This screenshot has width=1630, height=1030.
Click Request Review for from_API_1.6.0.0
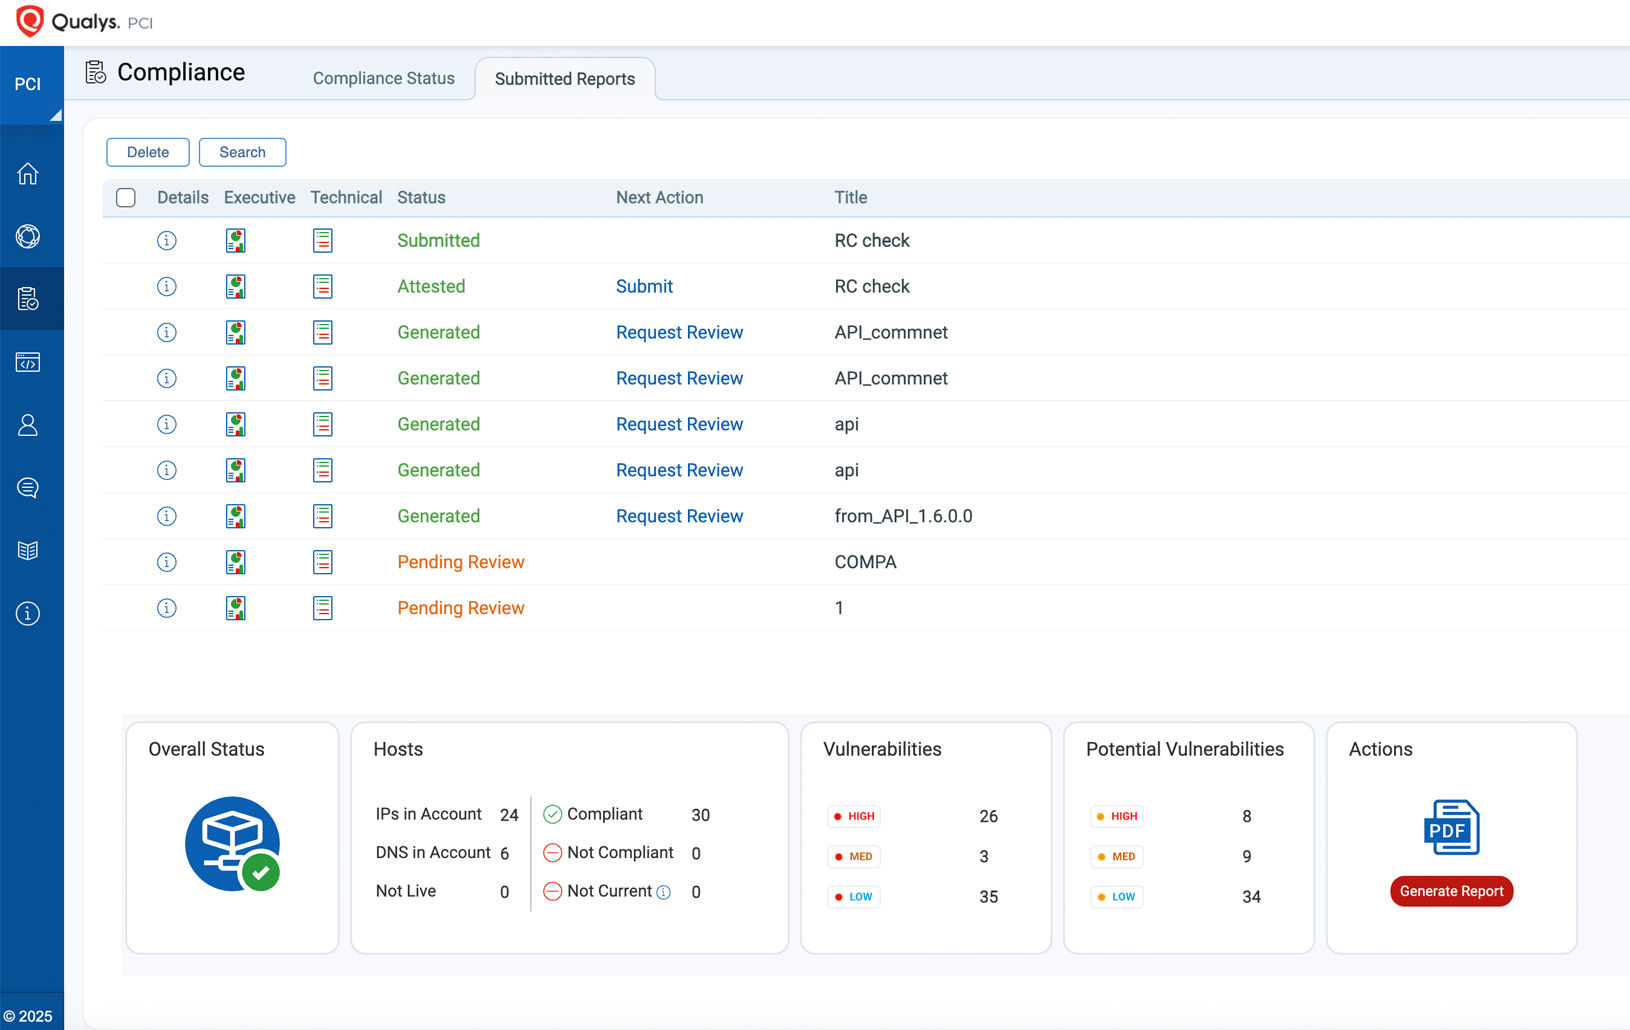pos(679,517)
